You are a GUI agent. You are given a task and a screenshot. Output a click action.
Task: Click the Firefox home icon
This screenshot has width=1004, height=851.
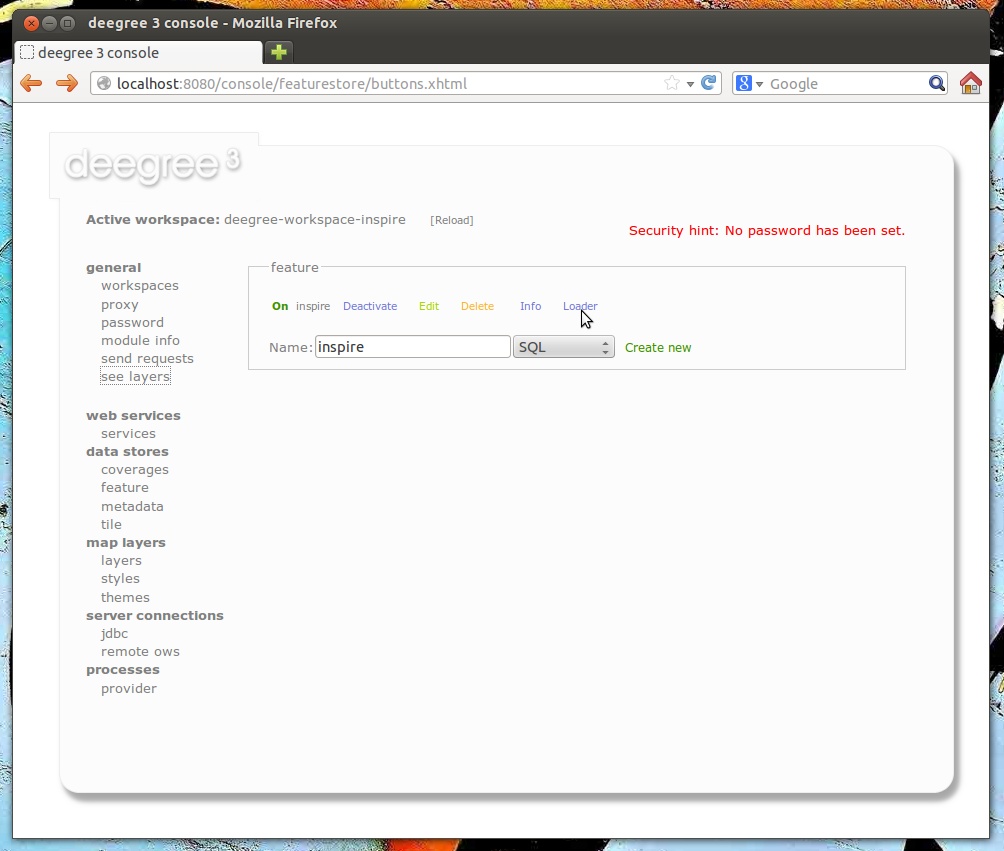point(969,83)
